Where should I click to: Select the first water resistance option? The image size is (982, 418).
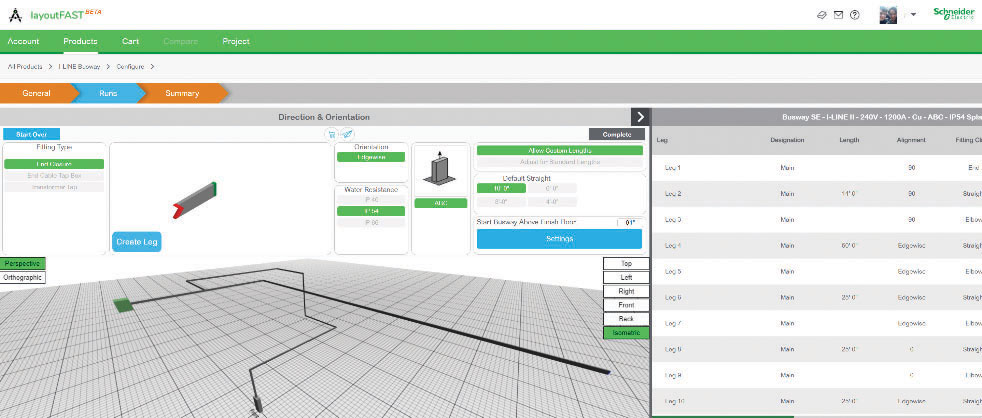[371, 199]
